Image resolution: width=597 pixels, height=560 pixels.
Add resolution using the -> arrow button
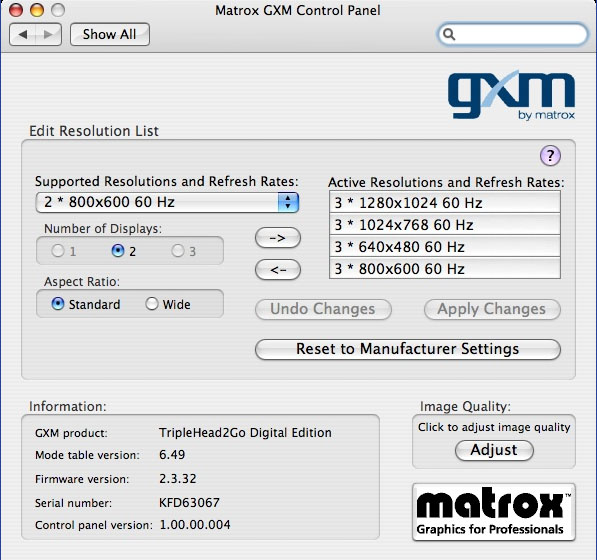pos(278,238)
